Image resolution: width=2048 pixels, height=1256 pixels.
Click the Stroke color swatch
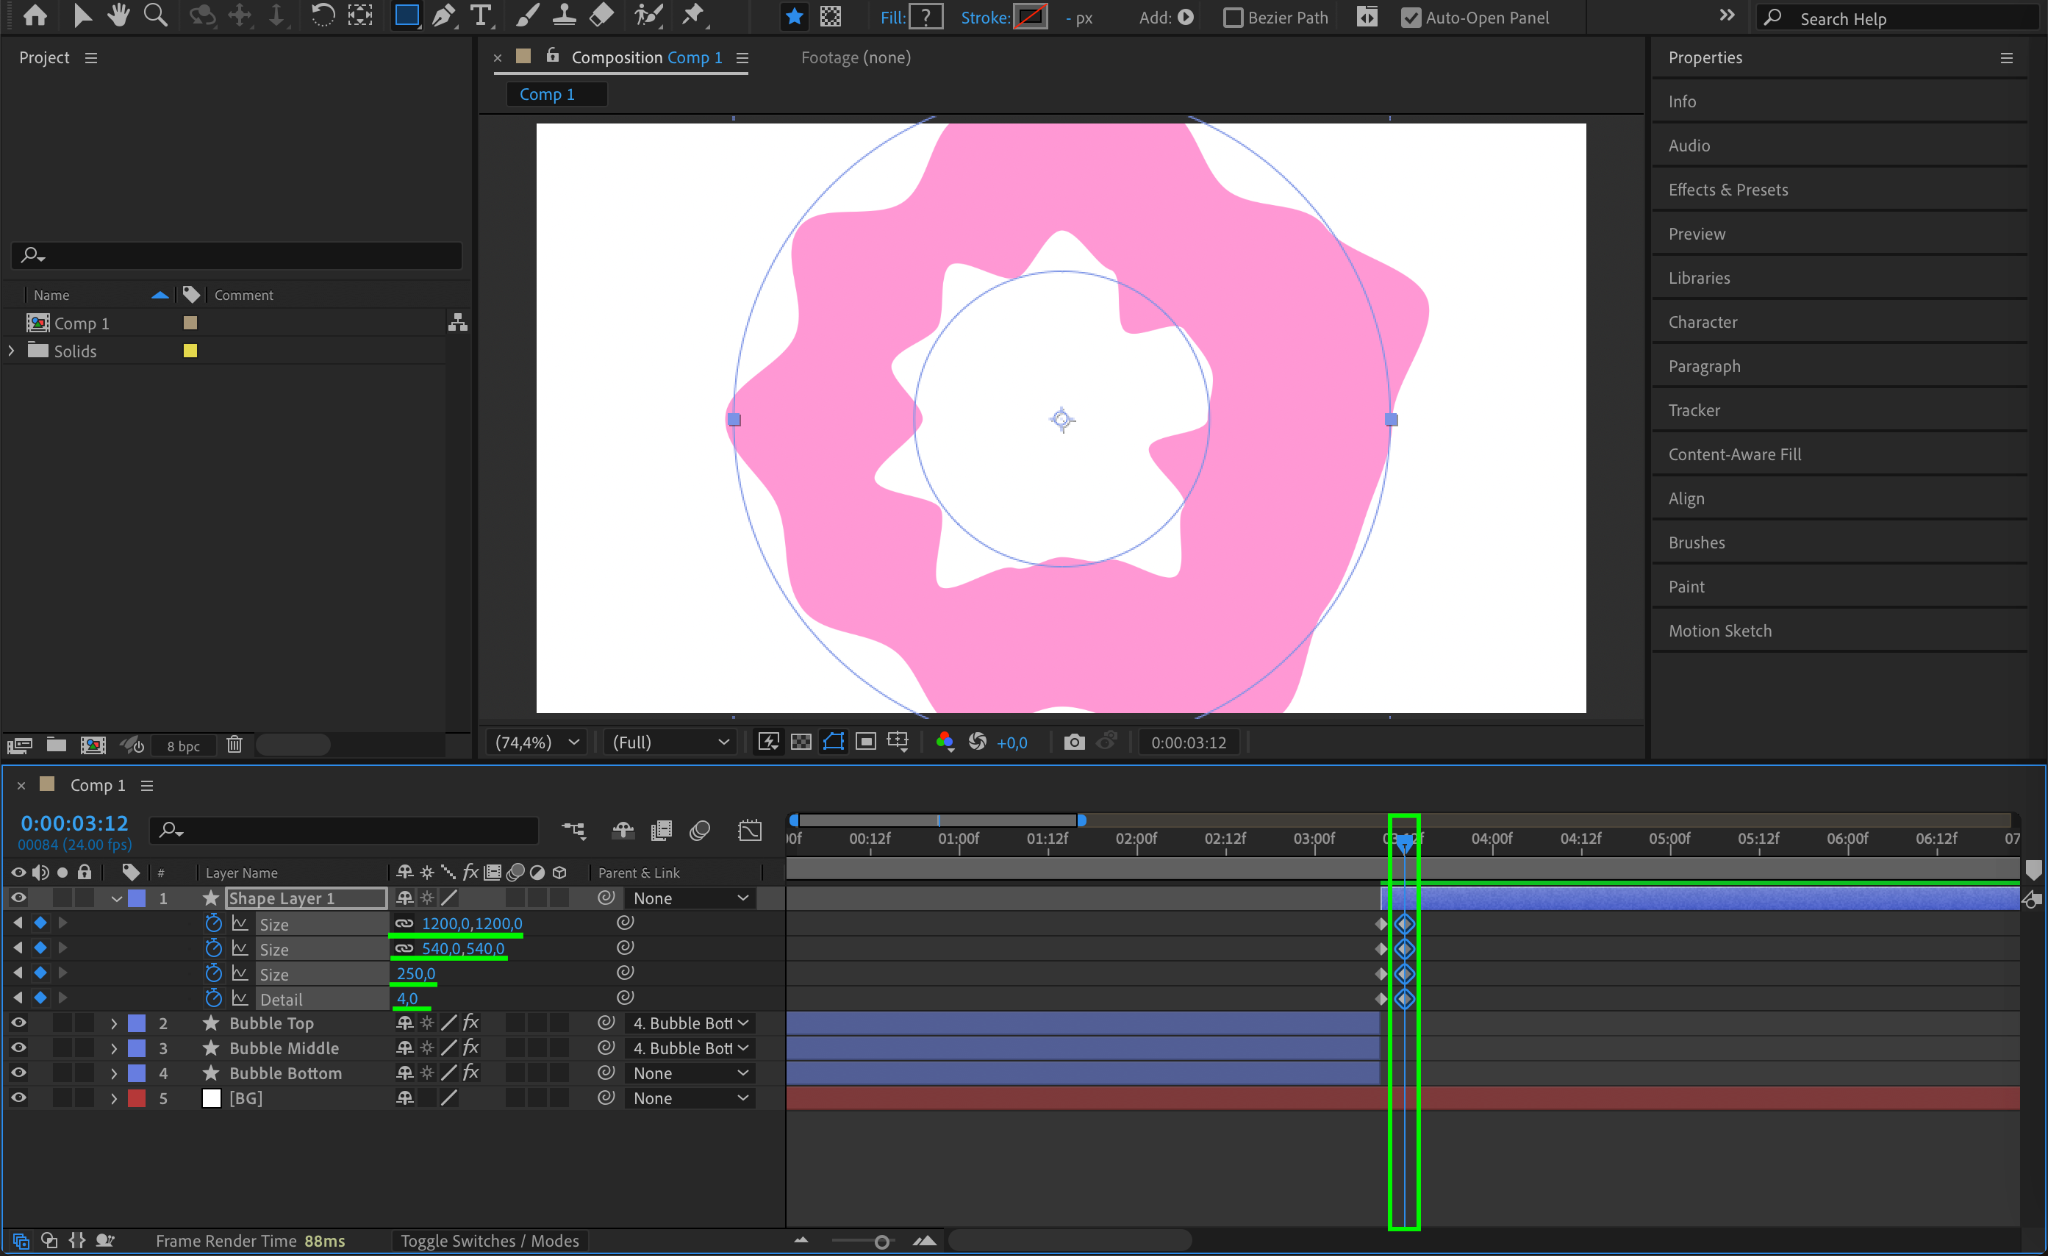[x=1030, y=17]
